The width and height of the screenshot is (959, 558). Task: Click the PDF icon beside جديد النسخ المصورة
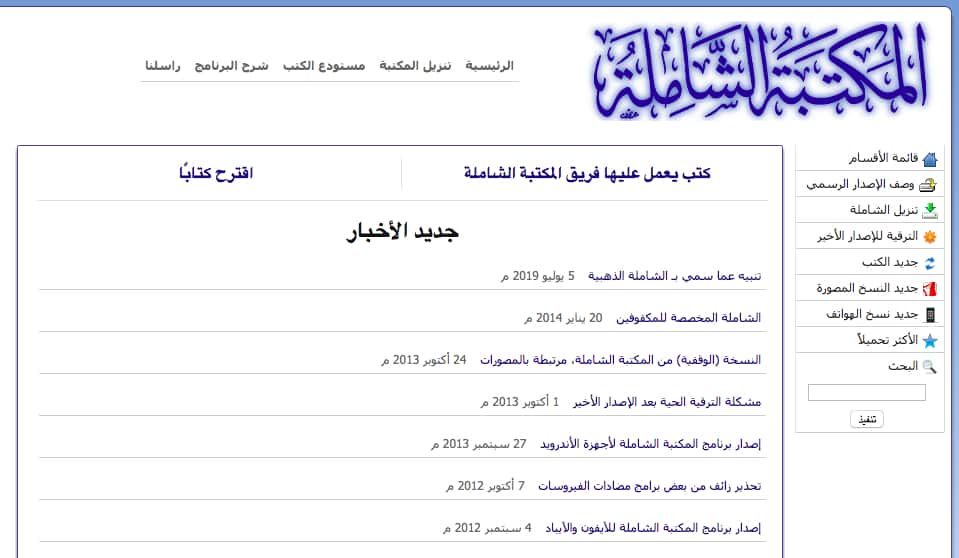[930, 289]
